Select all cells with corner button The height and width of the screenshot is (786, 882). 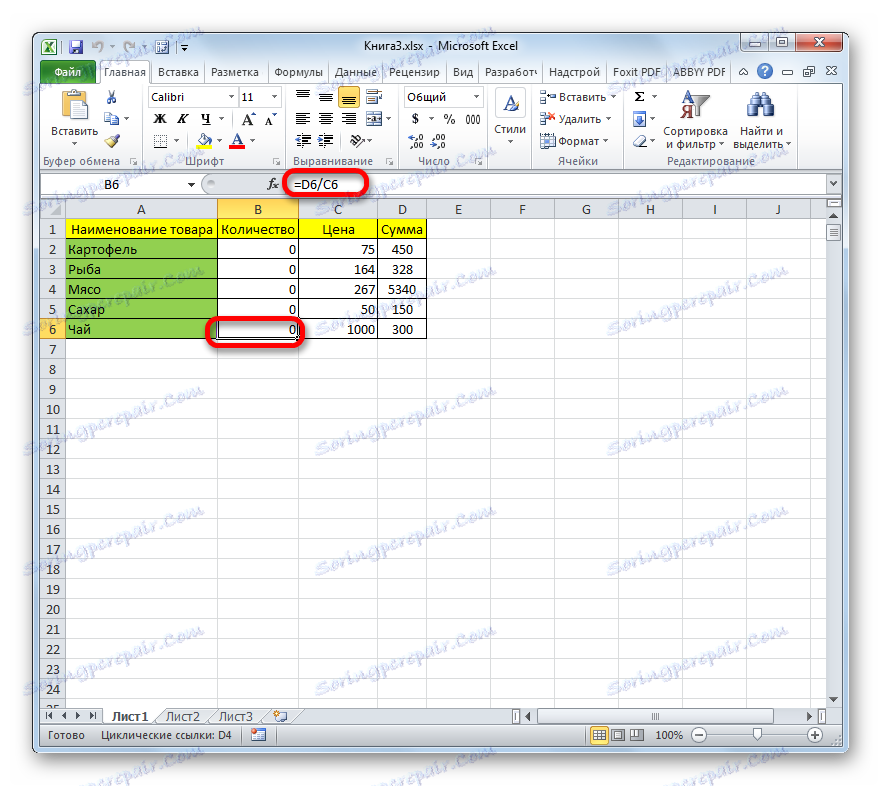pyautogui.click(x=53, y=210)
